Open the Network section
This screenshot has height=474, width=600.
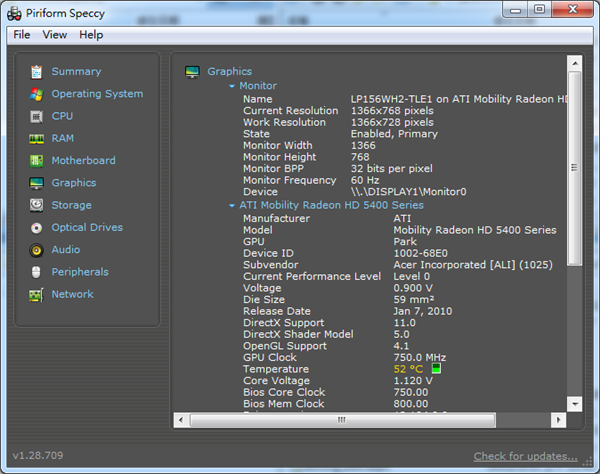coord(73,294)
